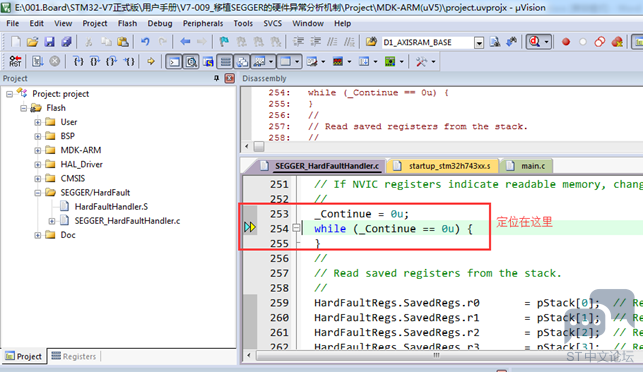This screenshot has width=643, height=372.
Task: Select the CMSIS folder
Action: pos(73,178)
